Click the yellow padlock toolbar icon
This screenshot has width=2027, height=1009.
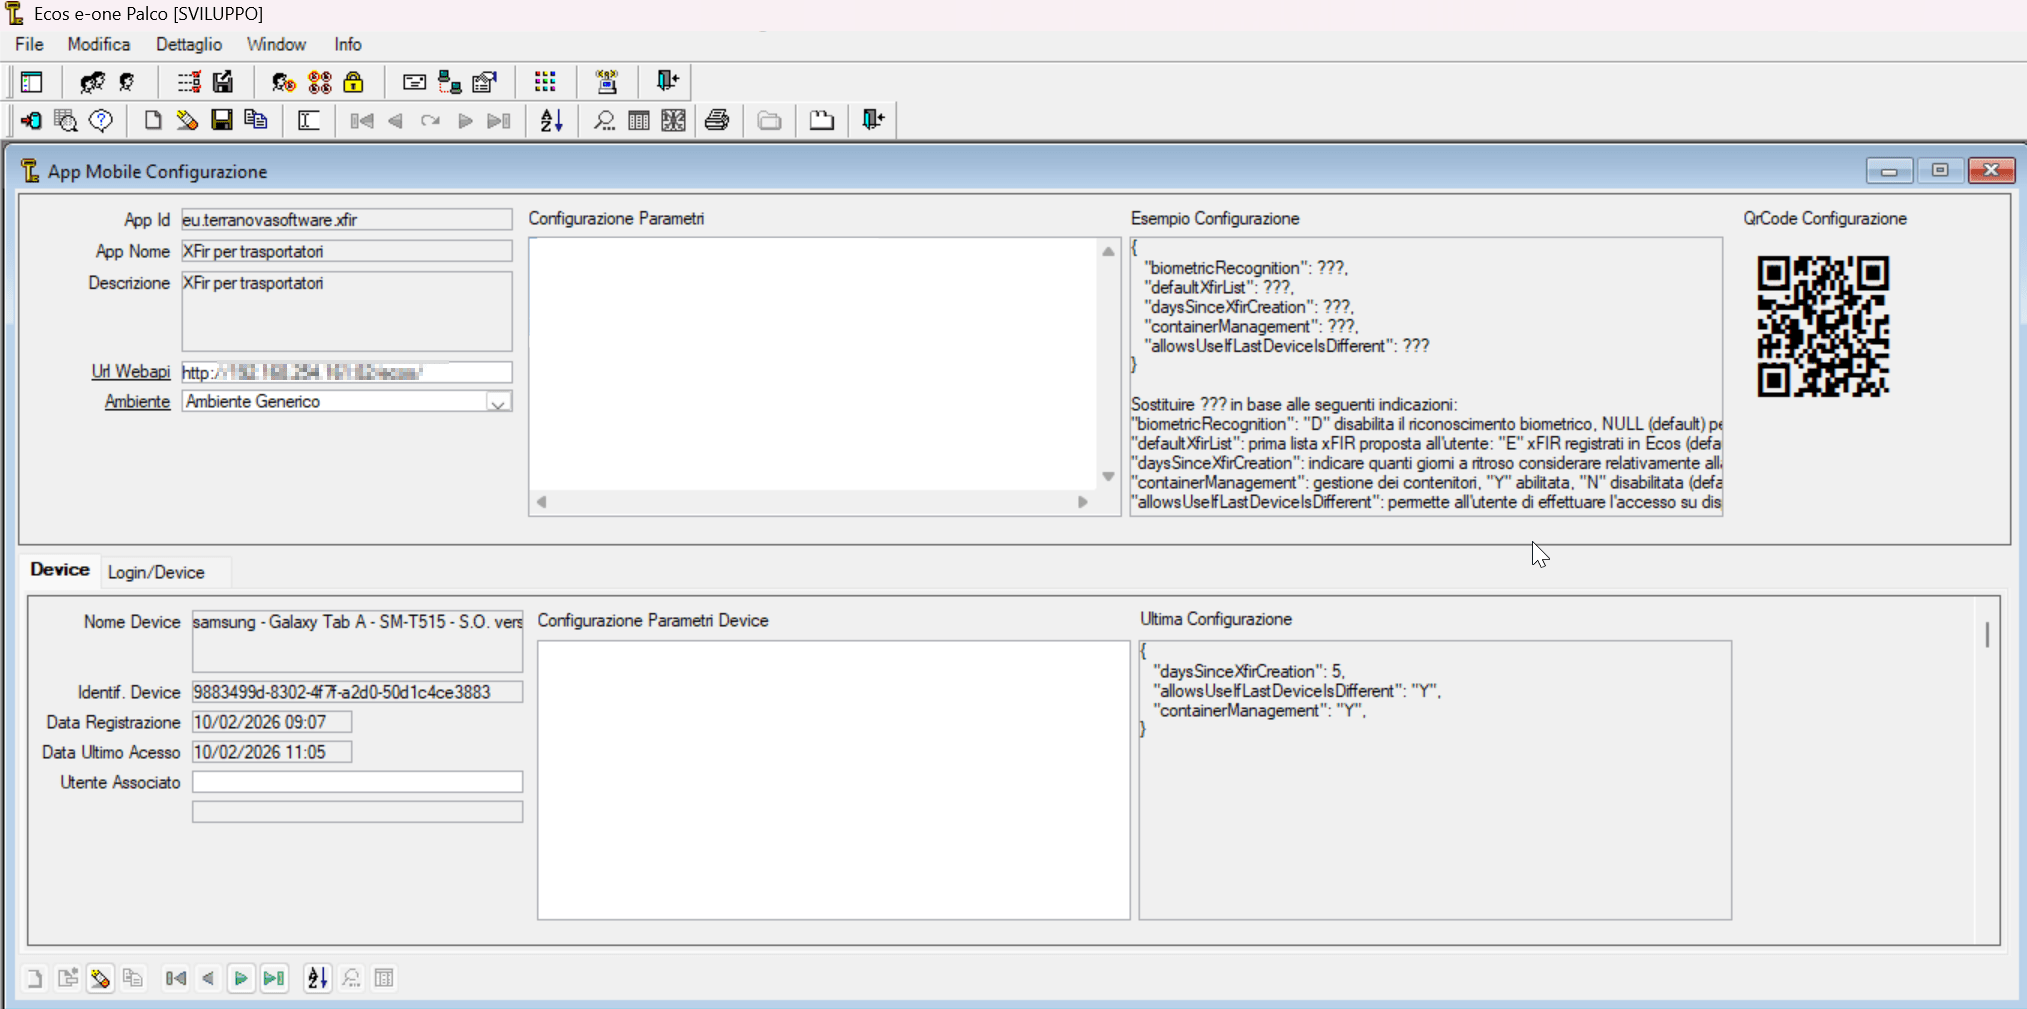pyautogui.click(x=353, y=82)
